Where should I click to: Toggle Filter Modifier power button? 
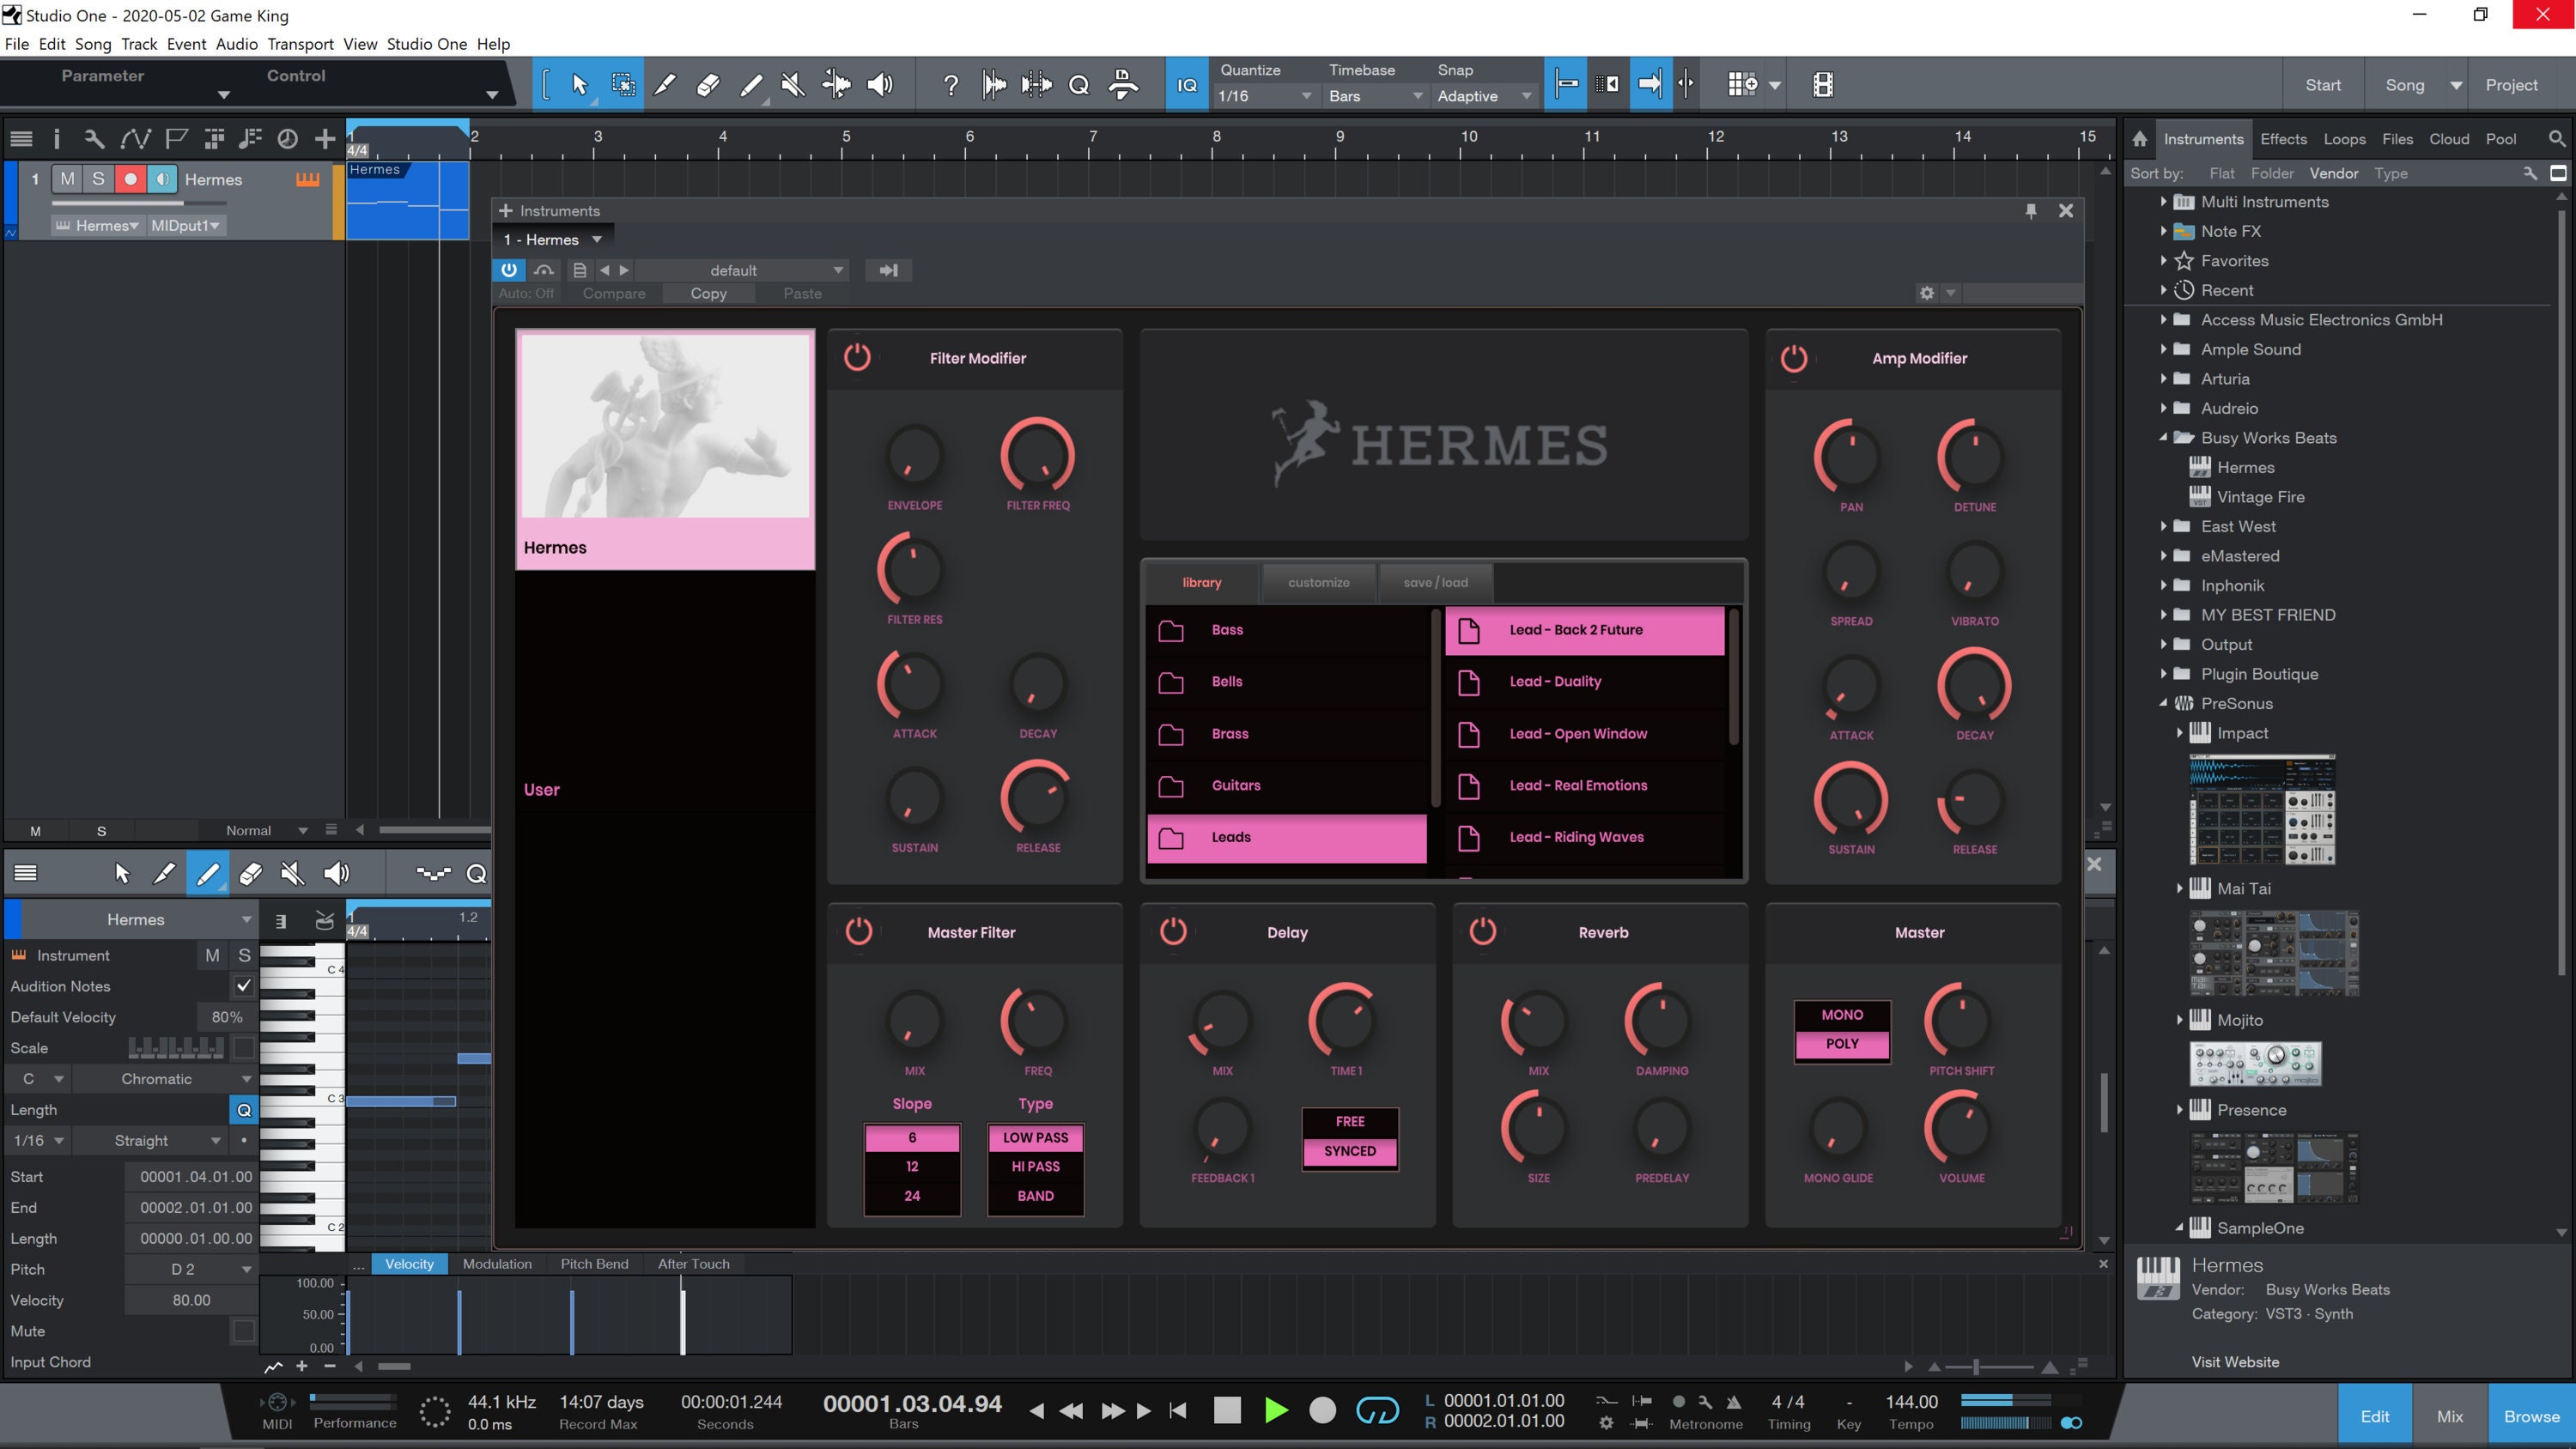(858, 357)
